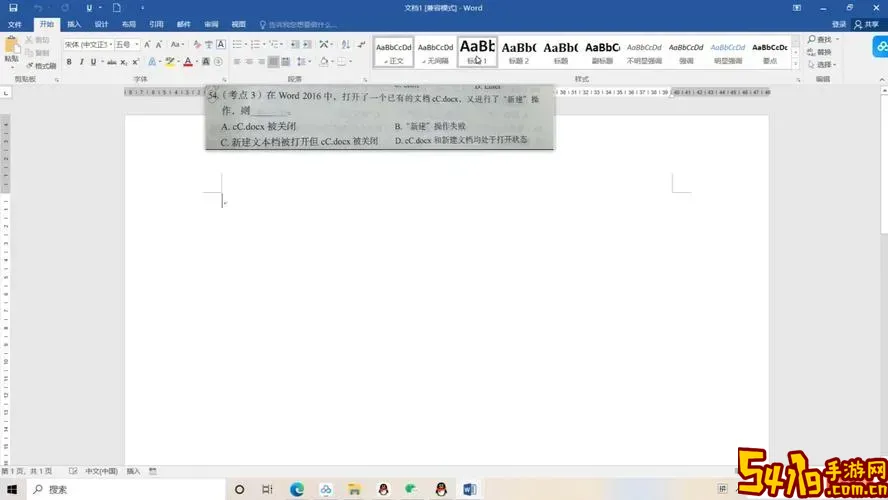Toggle Italic formatting
Viewport: 888px width, 500px height.
pyautogui.click(x=82, y=62)
